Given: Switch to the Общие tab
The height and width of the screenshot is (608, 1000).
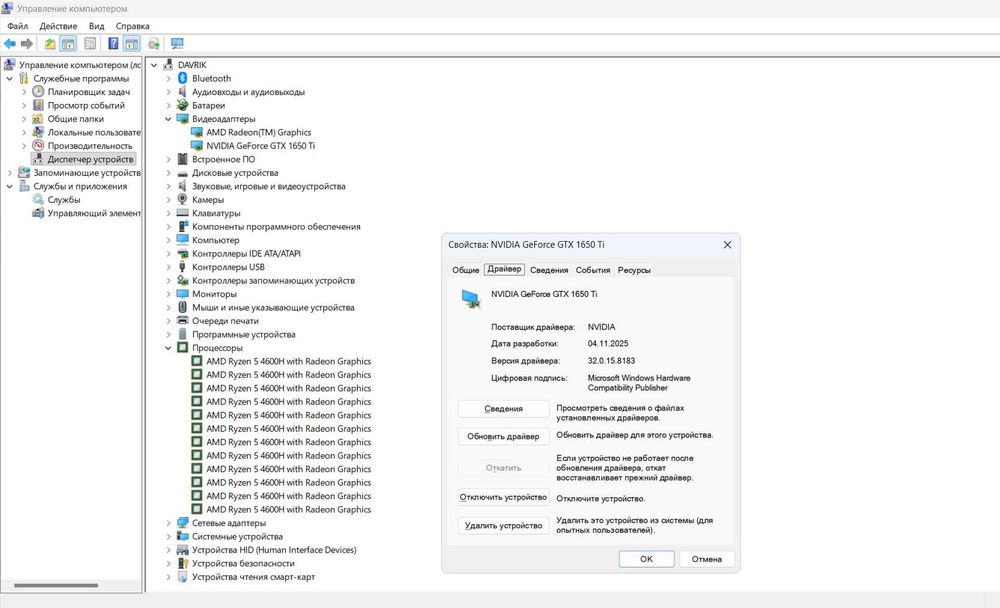Looking at the screenshot, I should coord(466,270).
